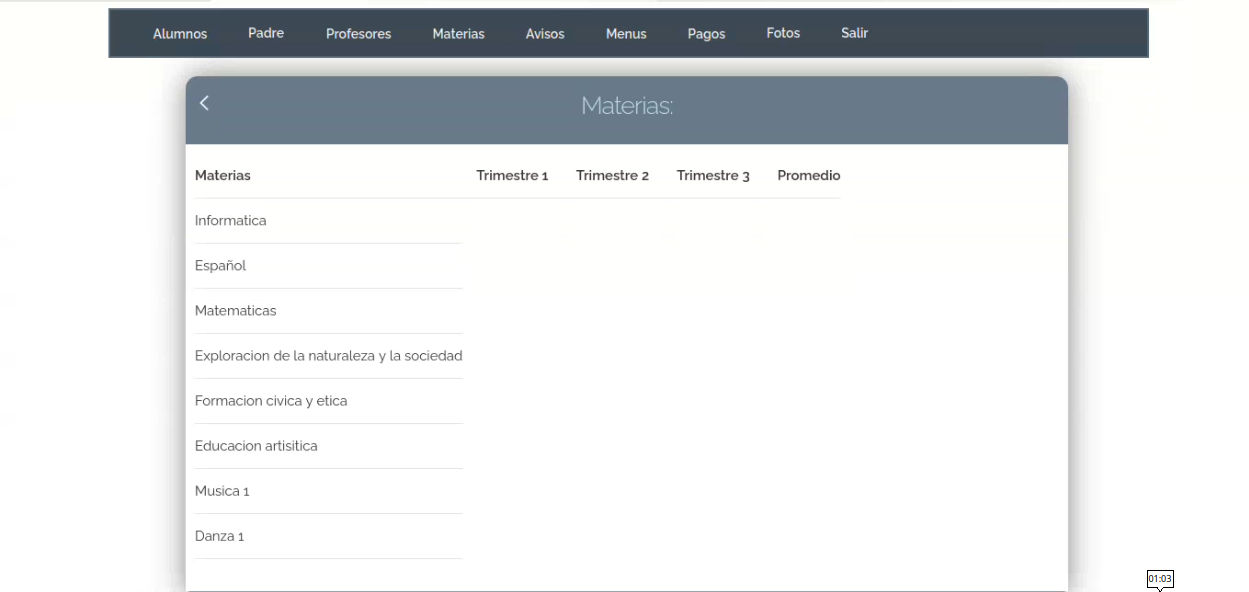1249x592 pixels.
Task: View the Fotos page
Action: point(783,33)
